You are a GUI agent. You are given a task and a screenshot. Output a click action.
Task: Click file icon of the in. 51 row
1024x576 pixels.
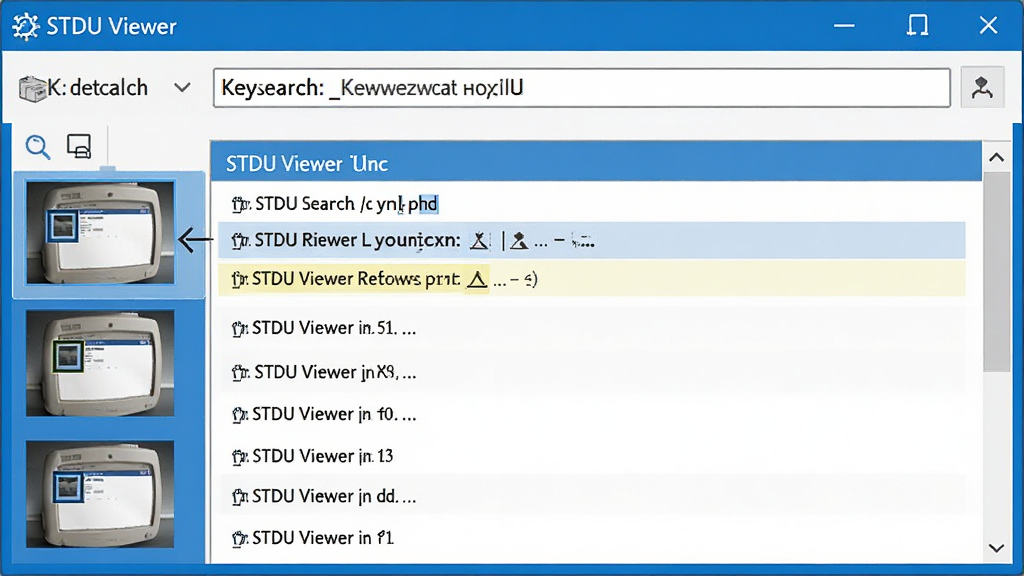click(240, 328)
